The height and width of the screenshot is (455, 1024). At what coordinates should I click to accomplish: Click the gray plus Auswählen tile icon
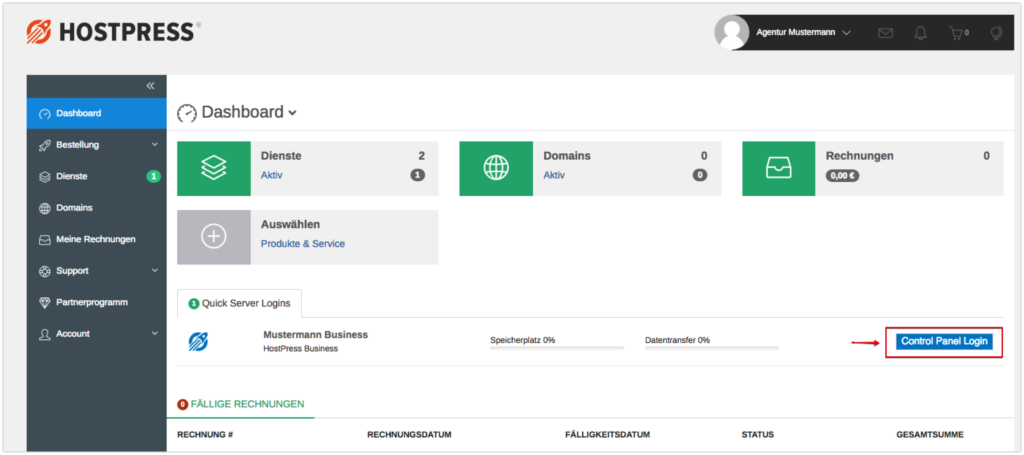214,237
